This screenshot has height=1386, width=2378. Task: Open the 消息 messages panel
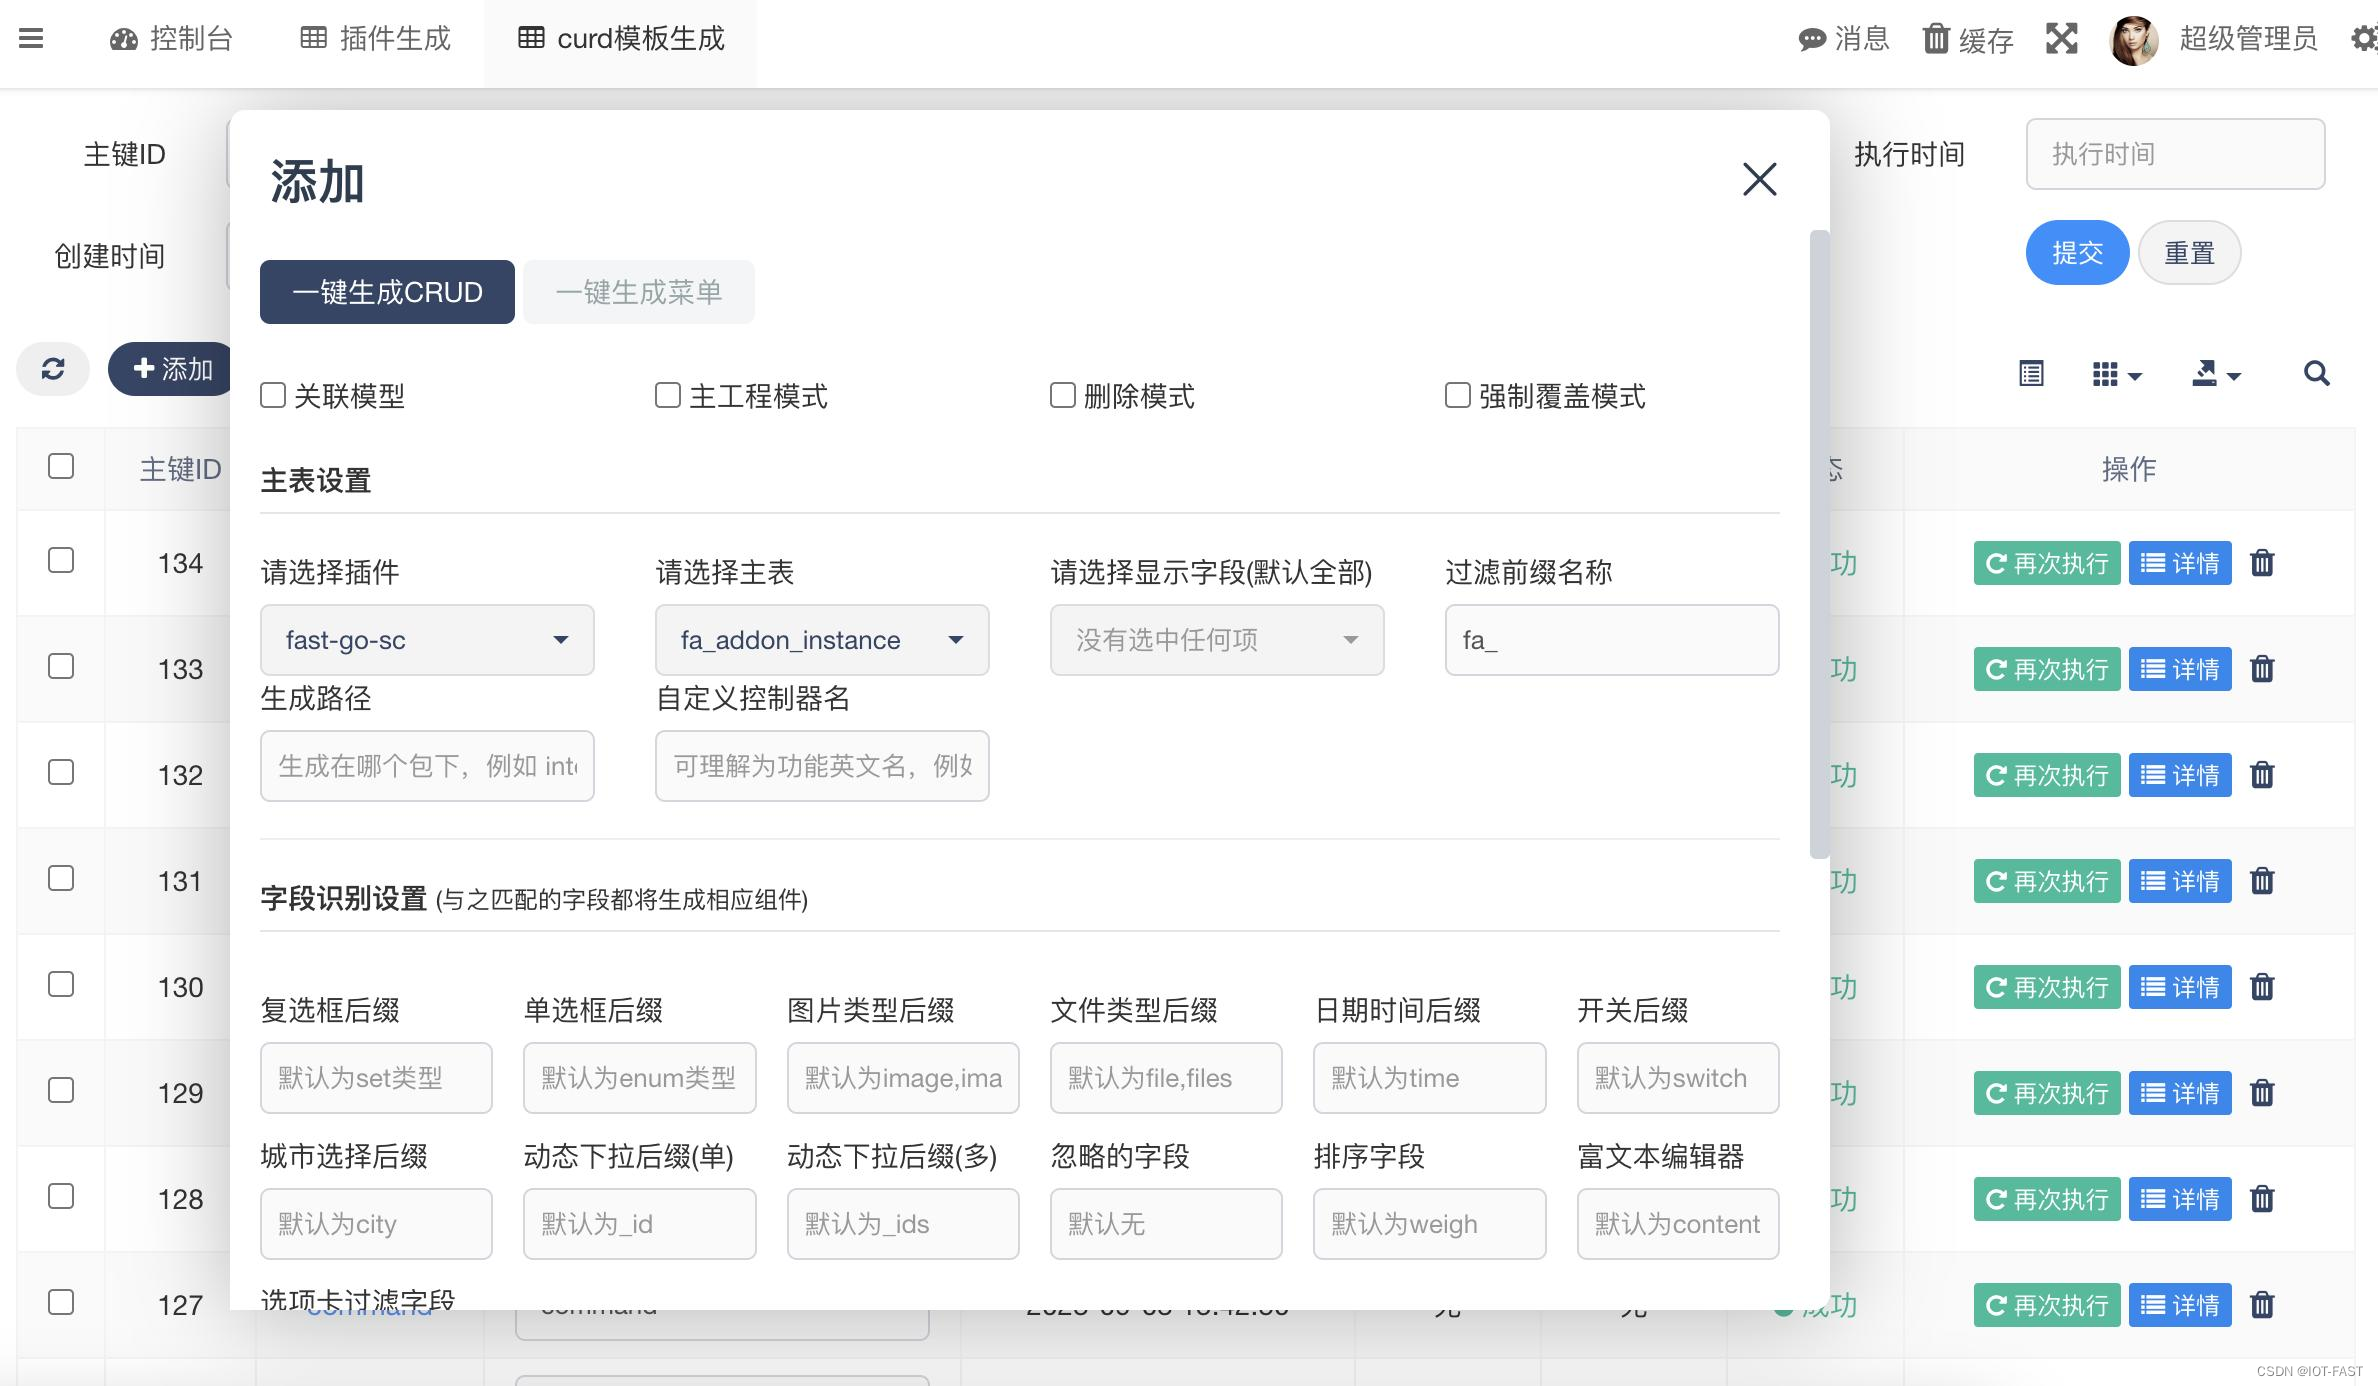1843,39
